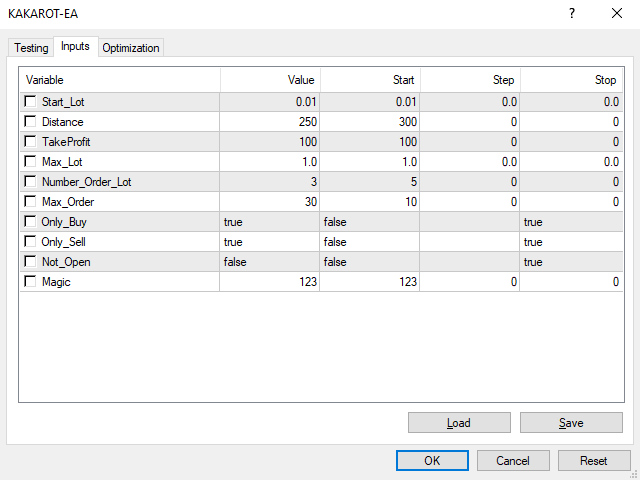Click the Variable column header
This screenshot has height=480, width=640.
pyautogui.click(x=120, y=80)
